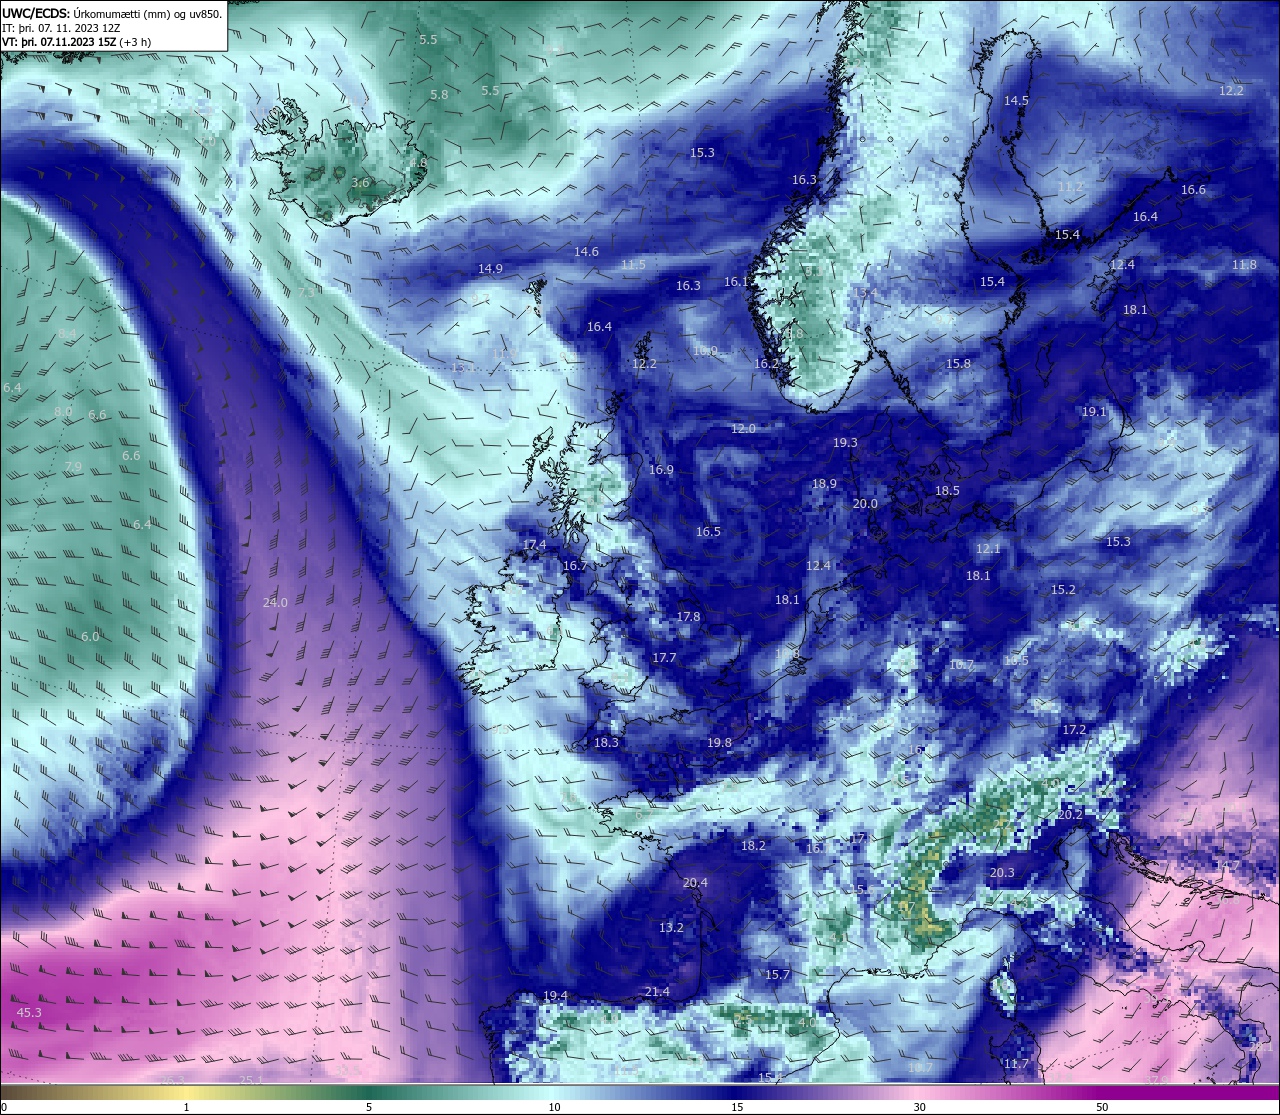Screen dimensions: 1280x1115
Task: Click the 17.8 value over England
Action: (x=688, y=616)
